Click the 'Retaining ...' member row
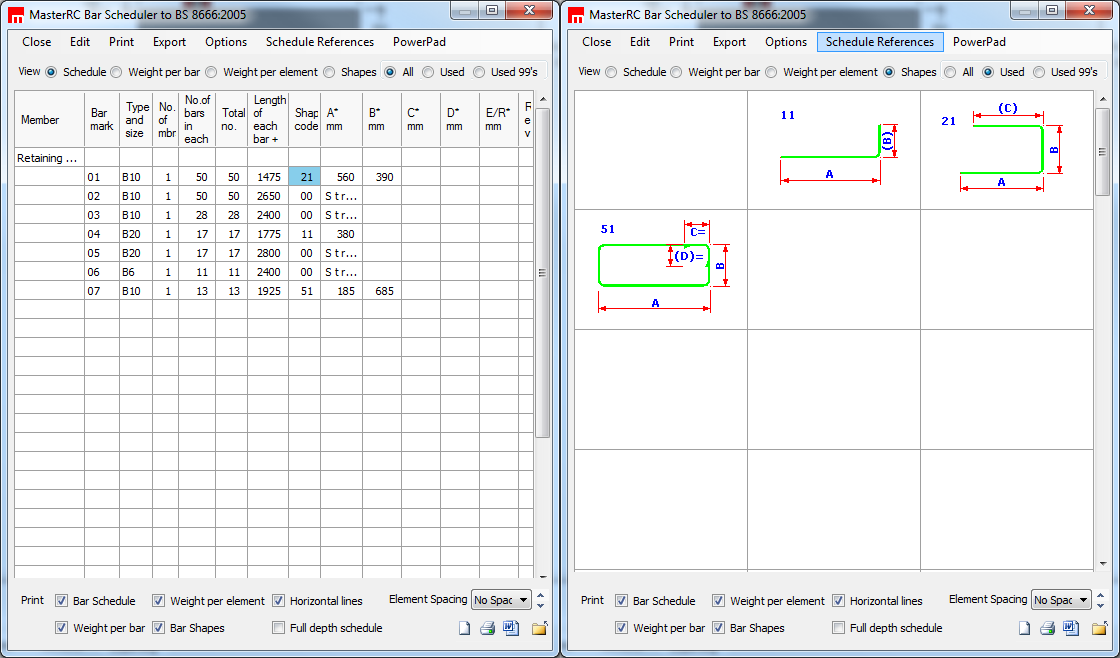Image resolution: width=1120 pixels, height=658 pixels. click(x=49, y=158)
